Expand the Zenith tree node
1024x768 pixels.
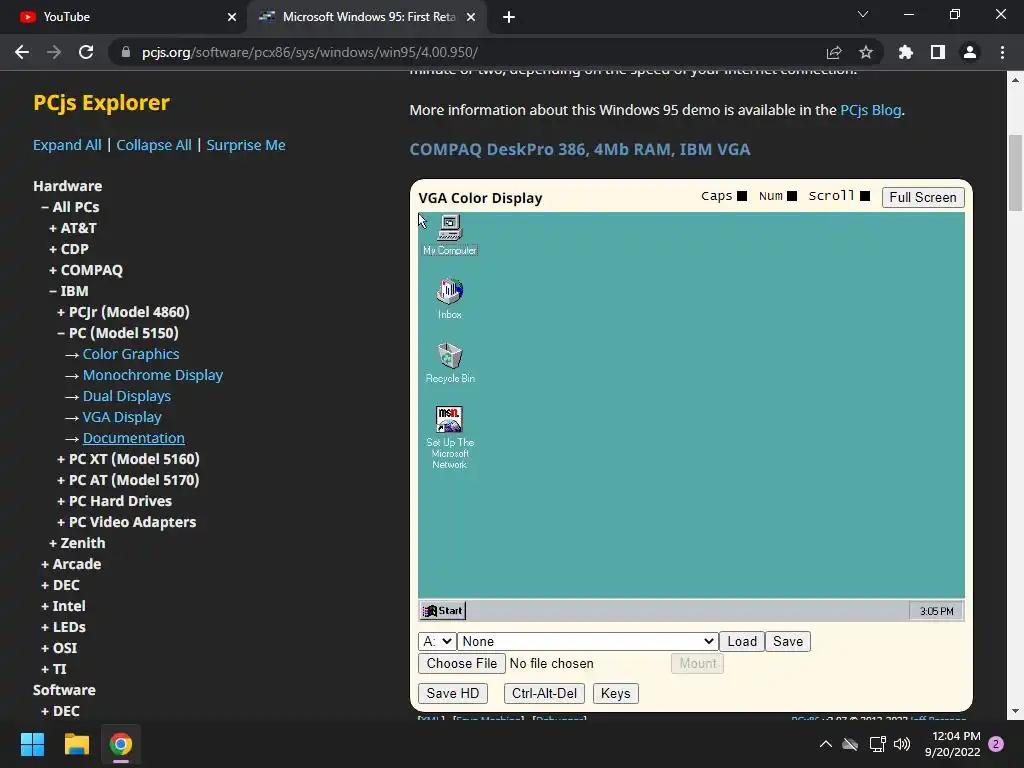tap(77, 543)
